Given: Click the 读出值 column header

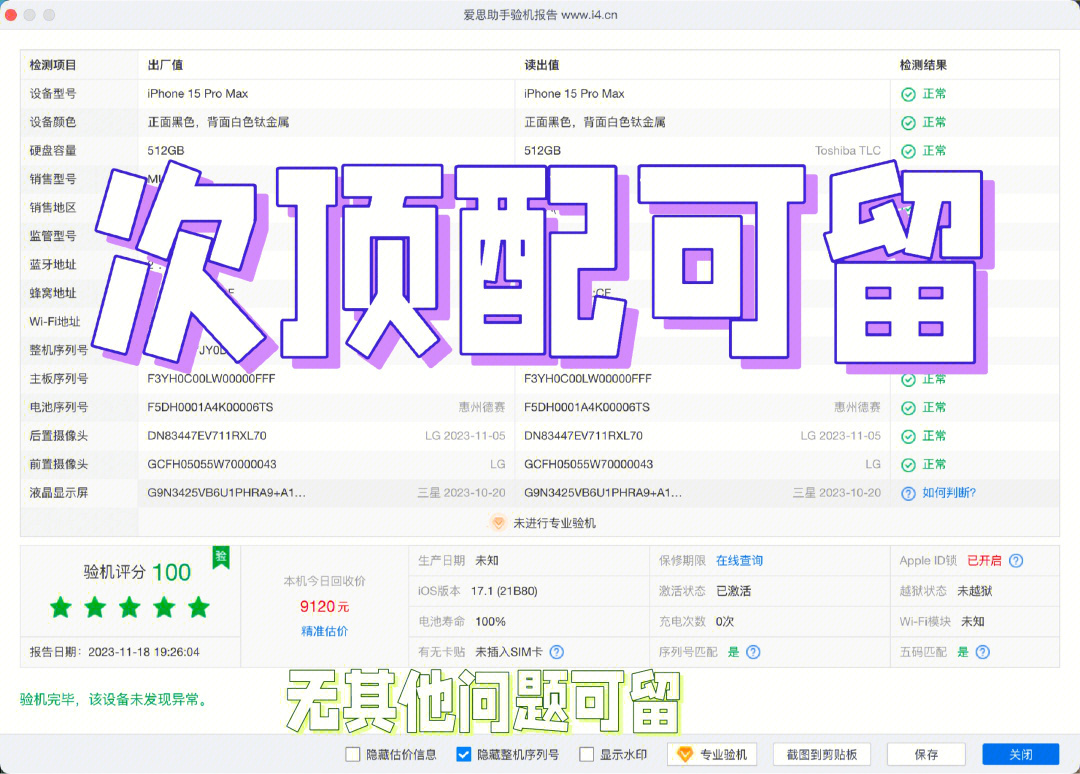Looking at the screenshot, I should point(542,65).
